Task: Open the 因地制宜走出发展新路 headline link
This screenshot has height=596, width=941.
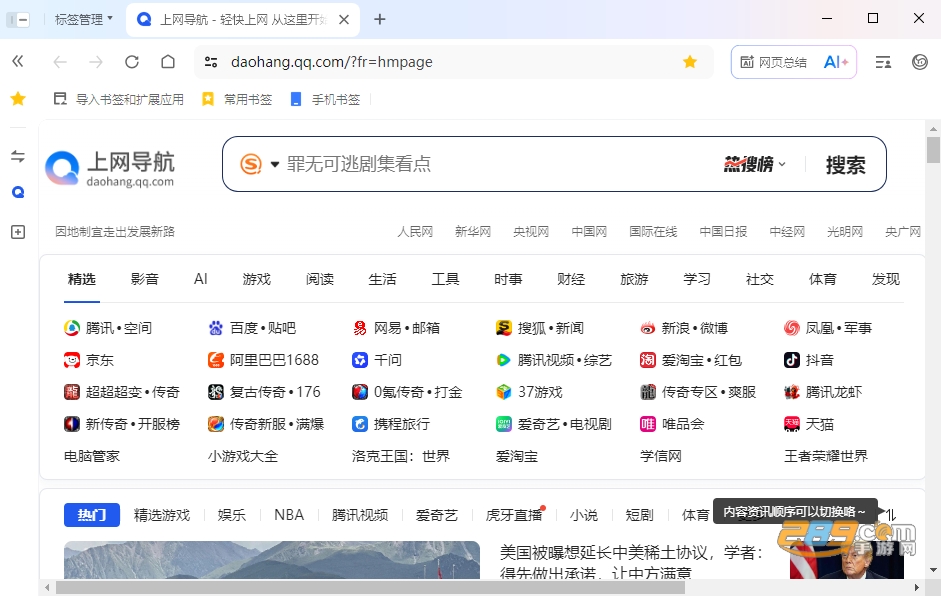Action: pyautogui.click(x=115, y=232)
